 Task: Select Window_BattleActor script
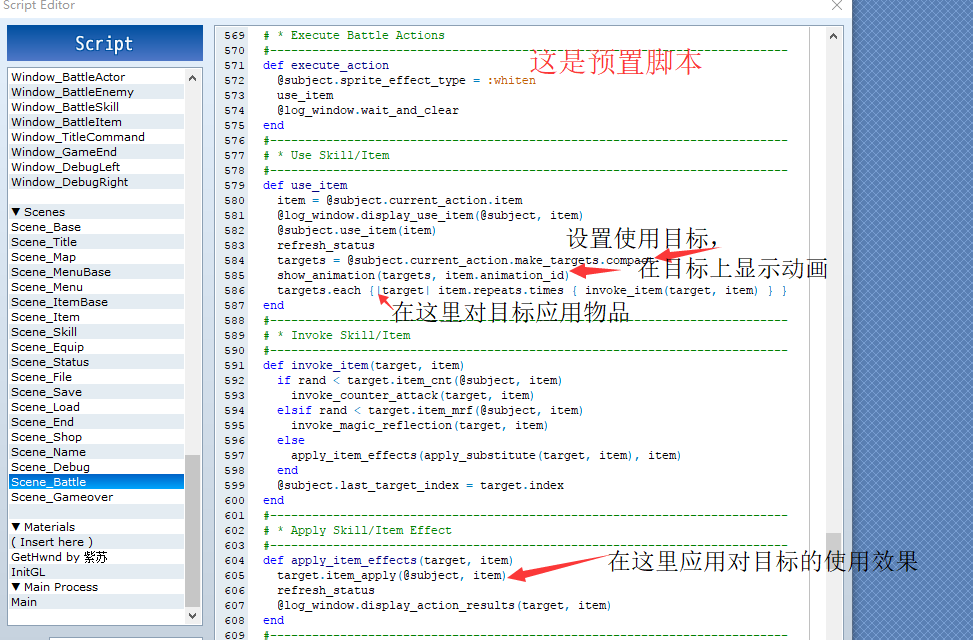(97, 77)
